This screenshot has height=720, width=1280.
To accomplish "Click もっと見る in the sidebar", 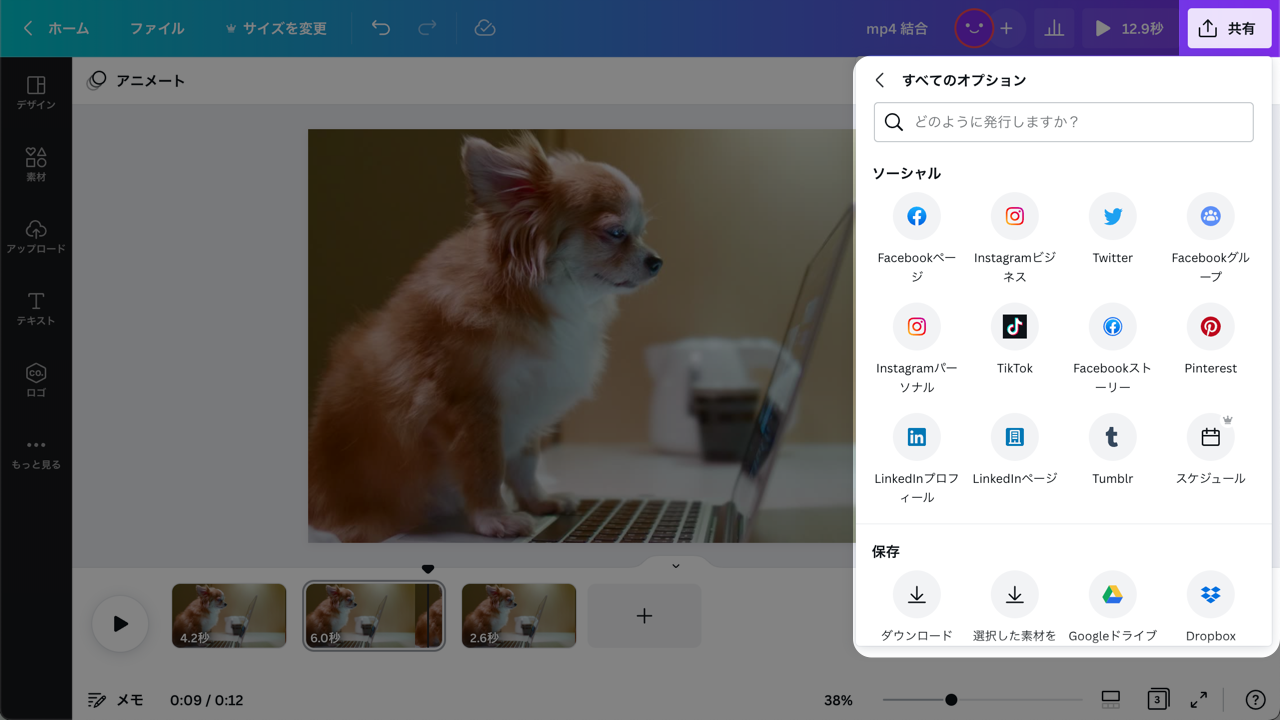I will coord(36,453).
